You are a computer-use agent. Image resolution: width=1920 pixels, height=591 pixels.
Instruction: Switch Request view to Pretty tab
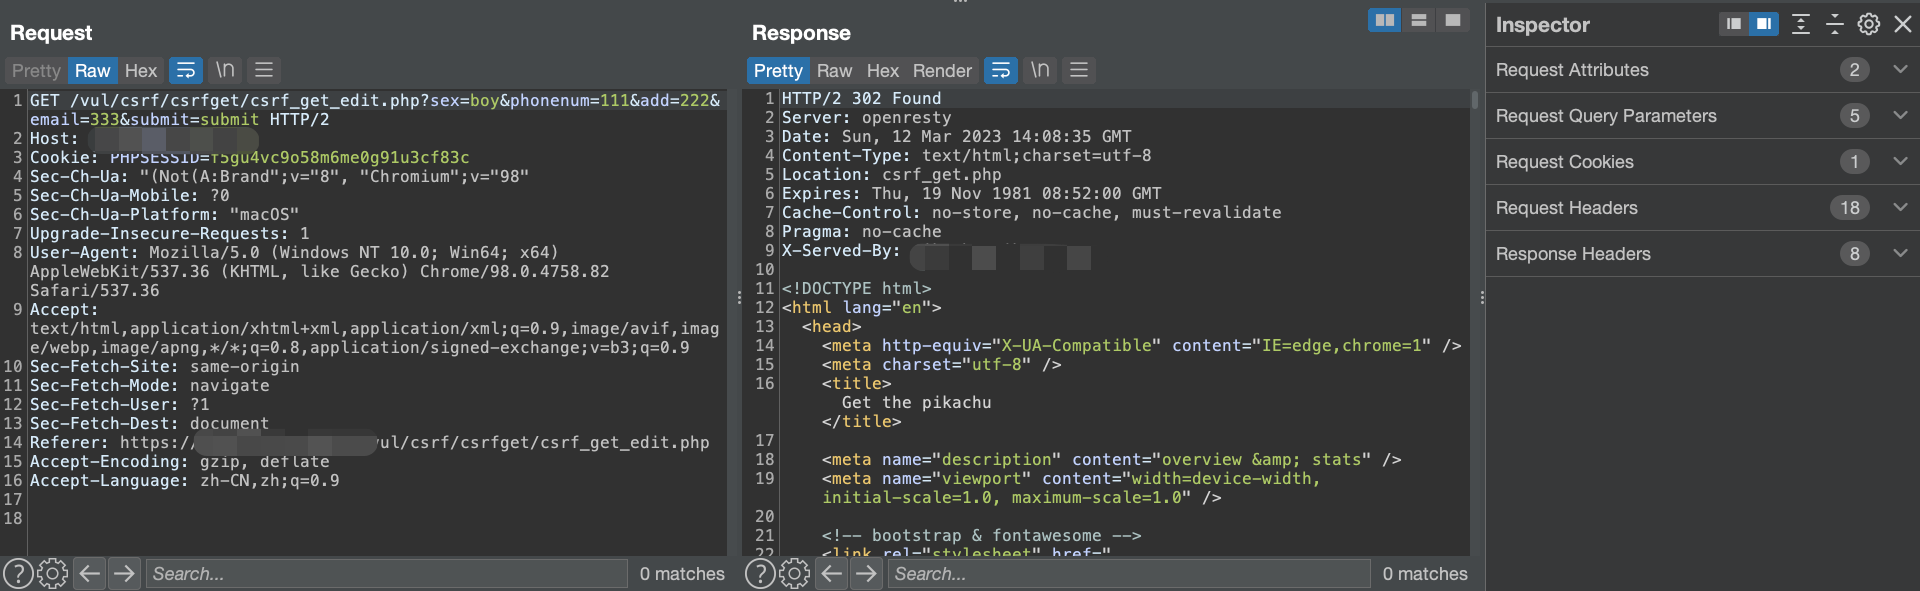[x=36, y=71]
